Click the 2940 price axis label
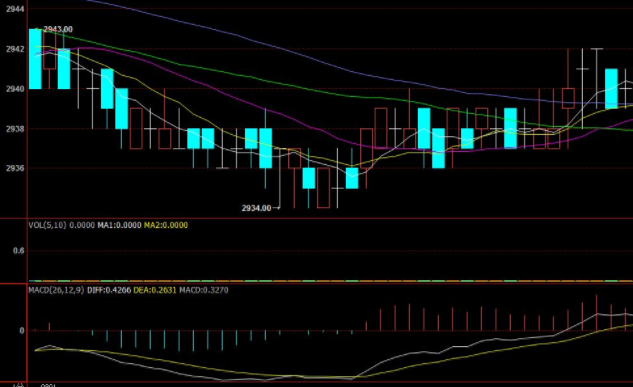 [15, 89]
